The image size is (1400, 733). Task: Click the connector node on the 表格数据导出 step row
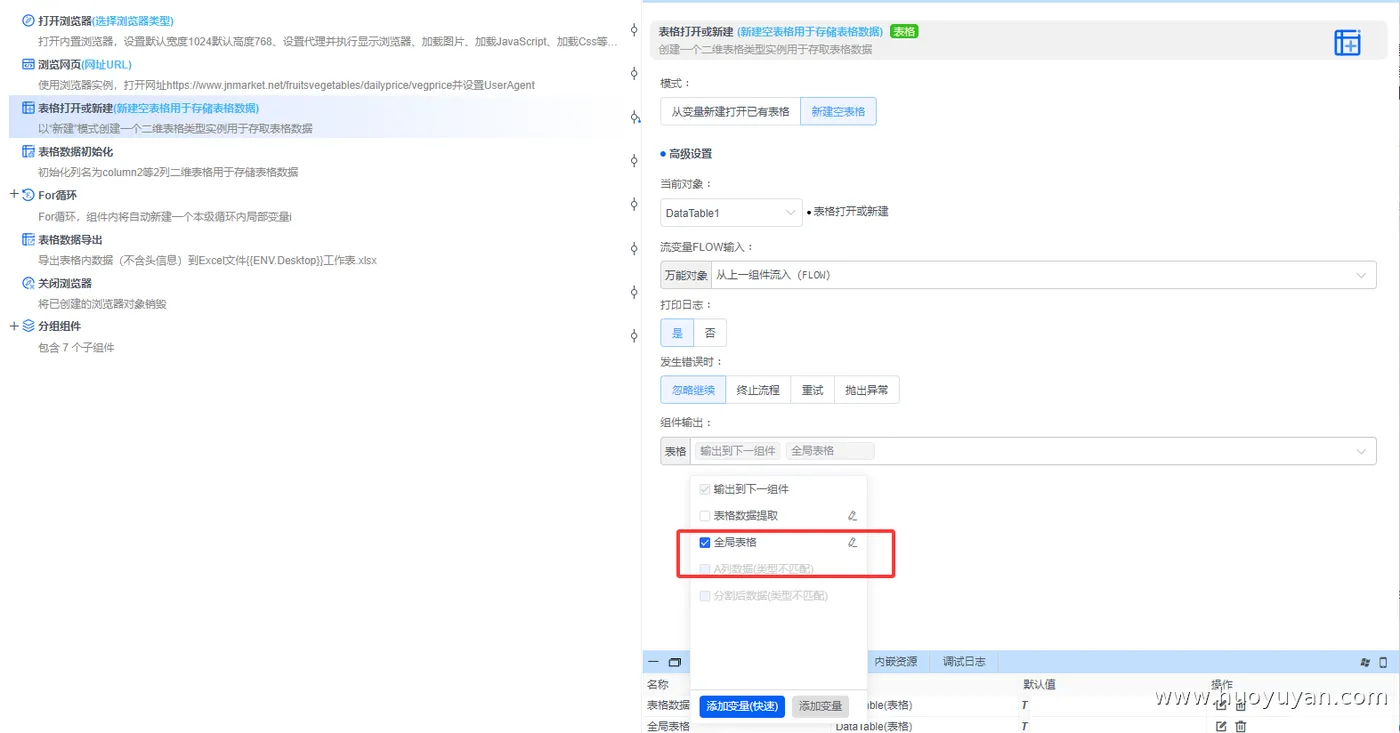[x=634, y=248]
